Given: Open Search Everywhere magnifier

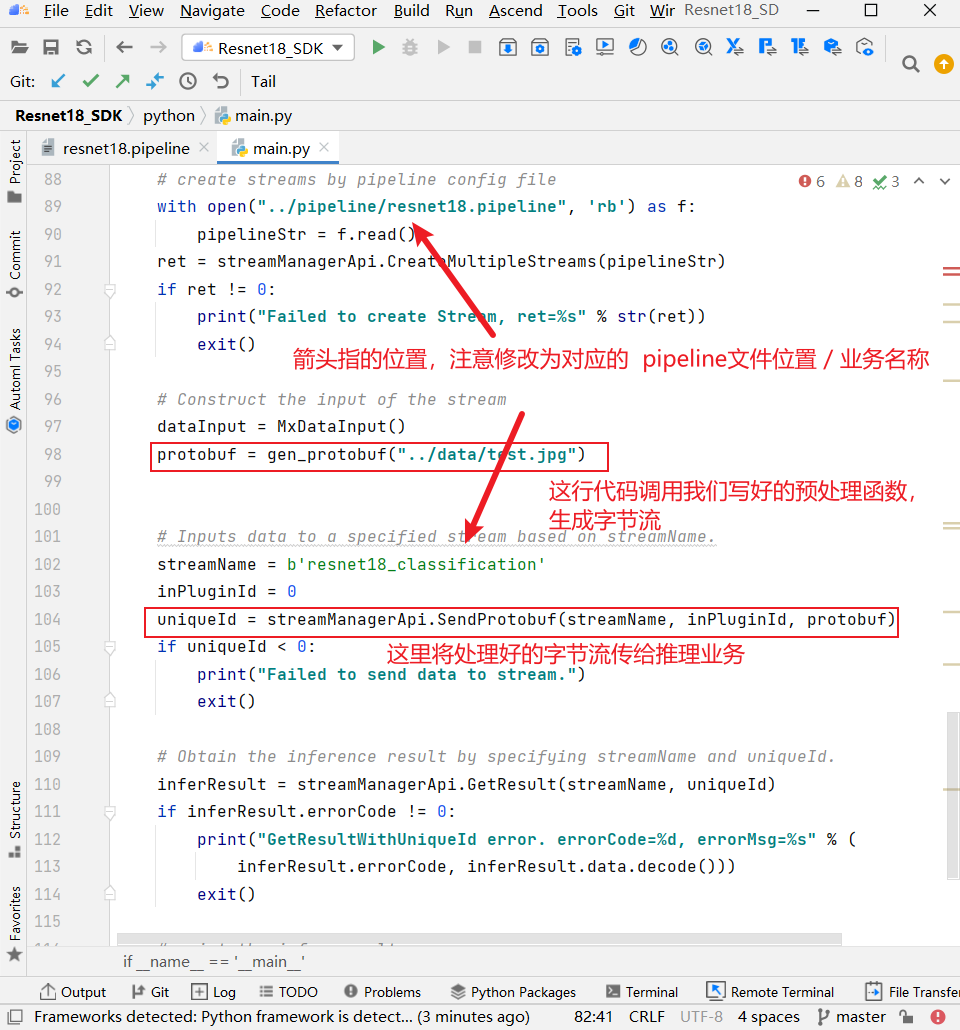Looking at the screenshot, I should tap(911, 64).
